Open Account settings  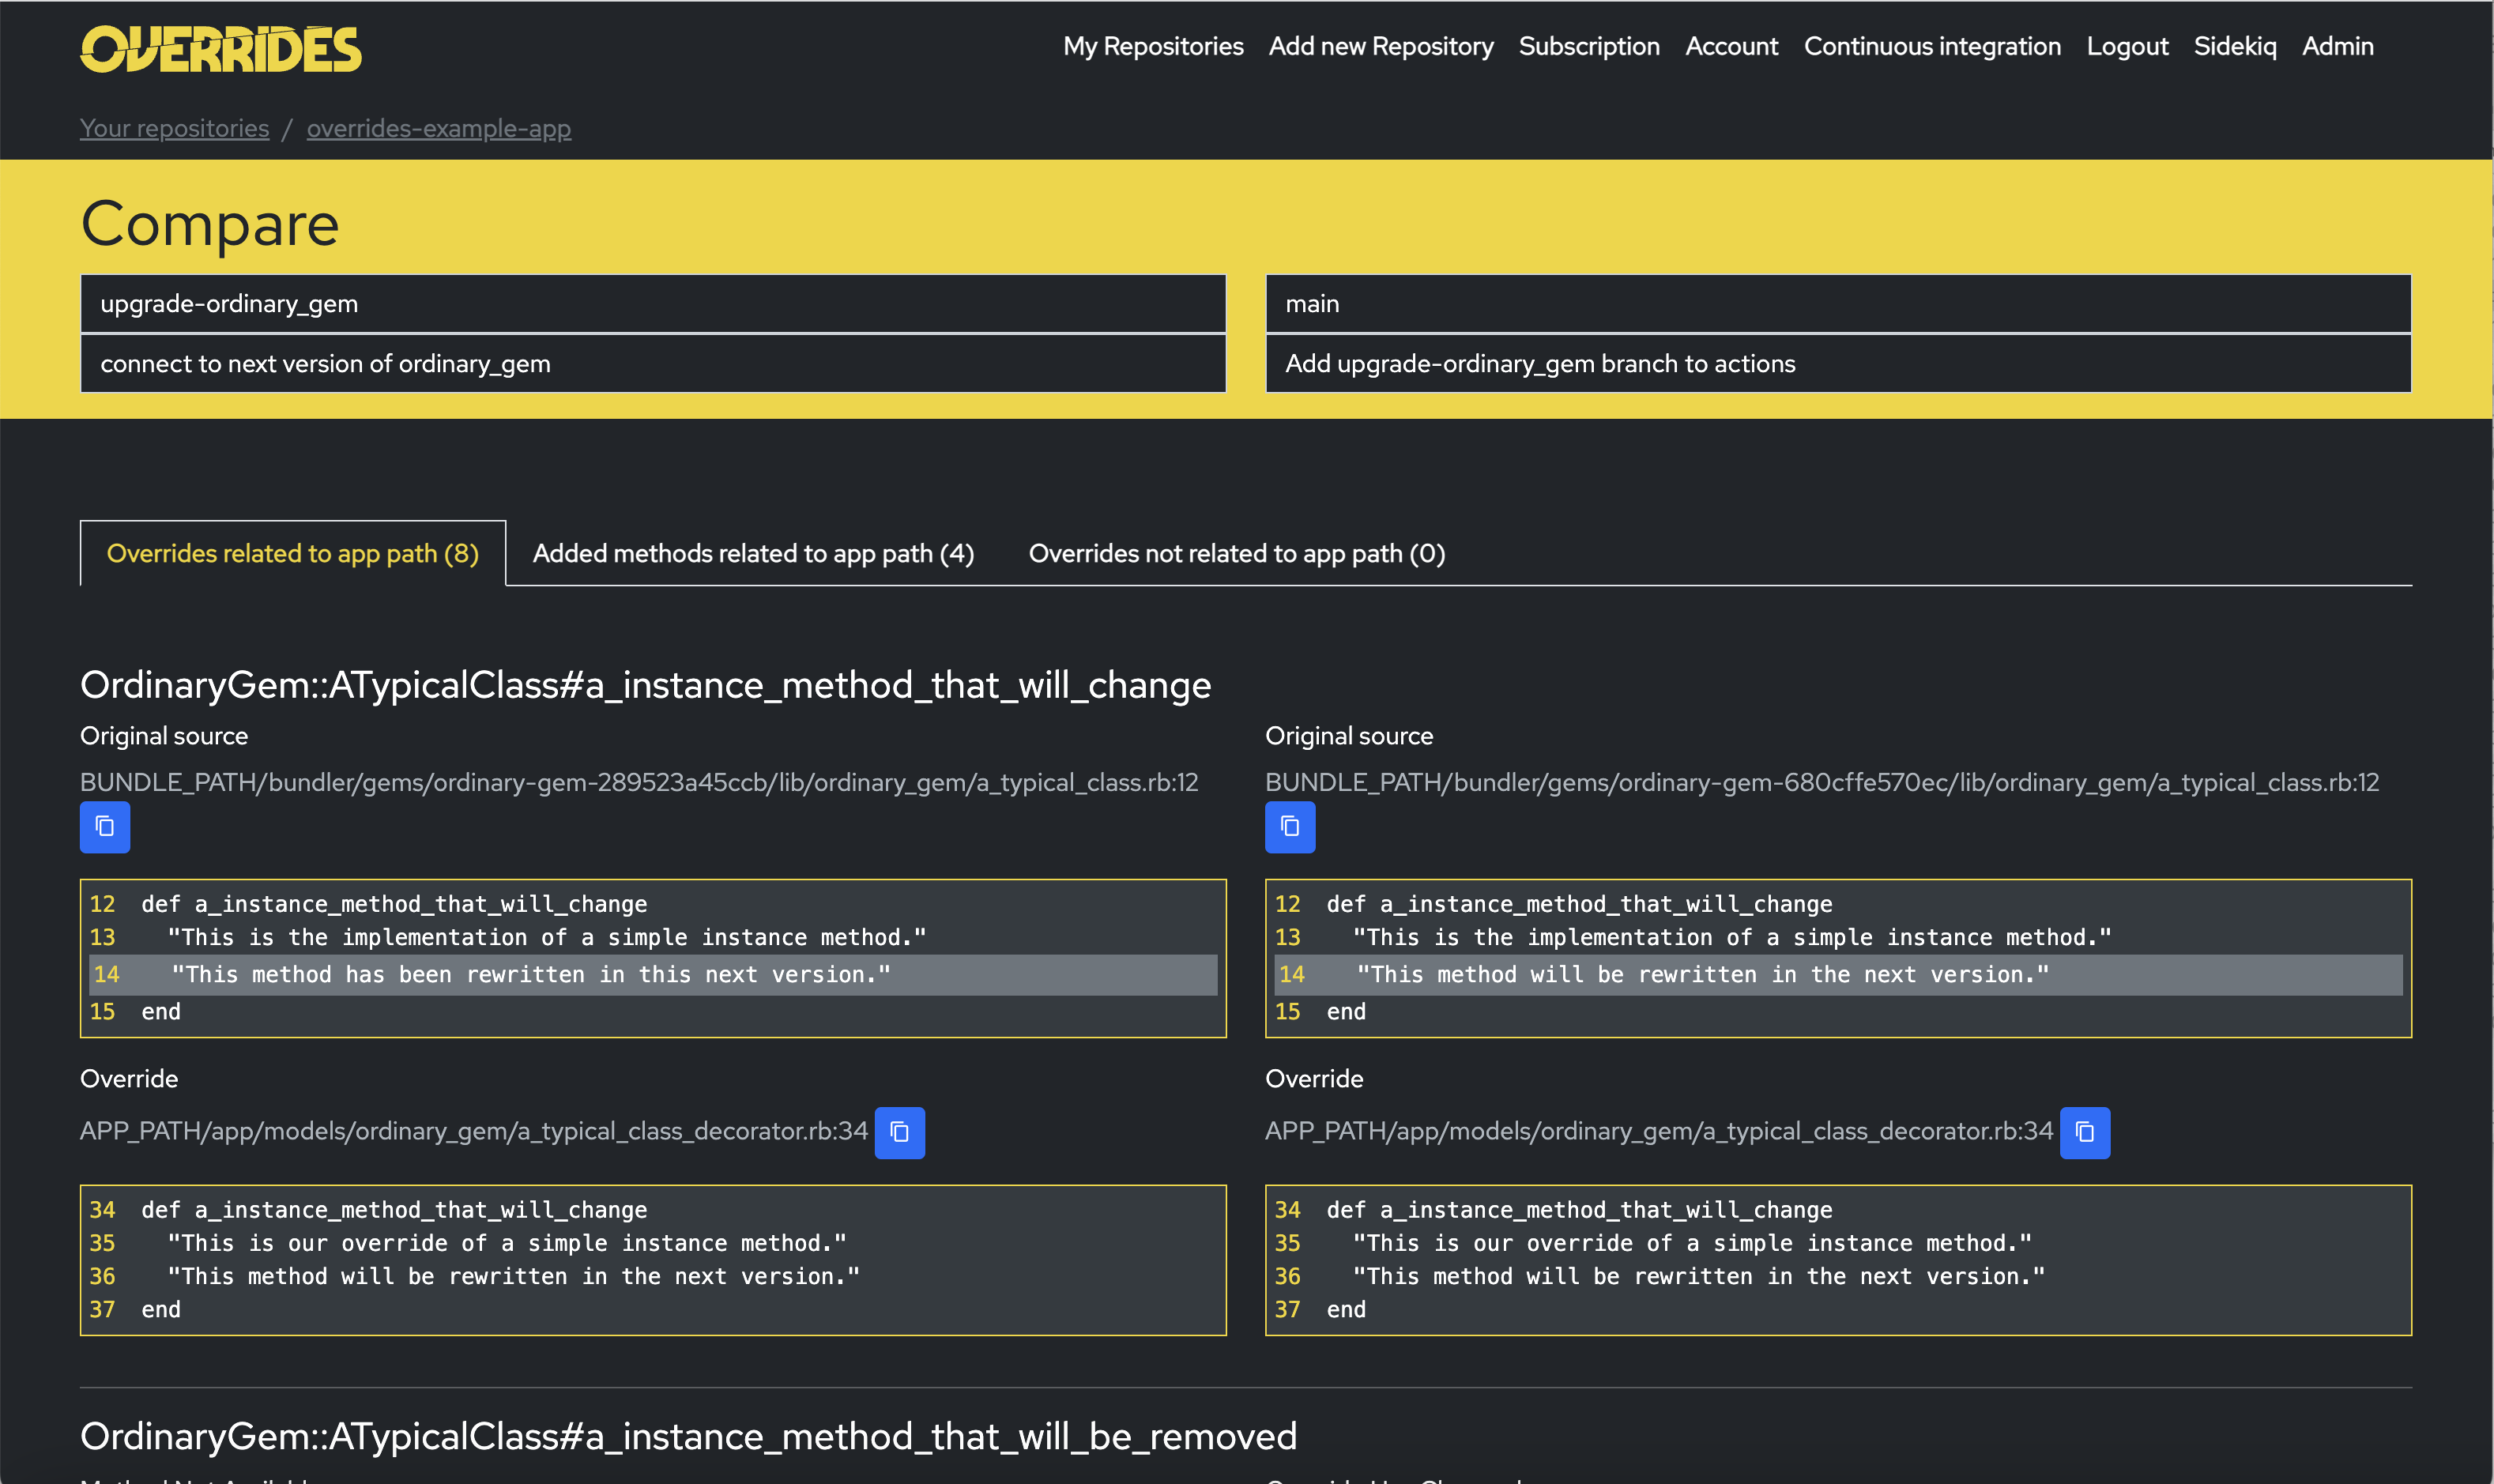pos(1732,46)
